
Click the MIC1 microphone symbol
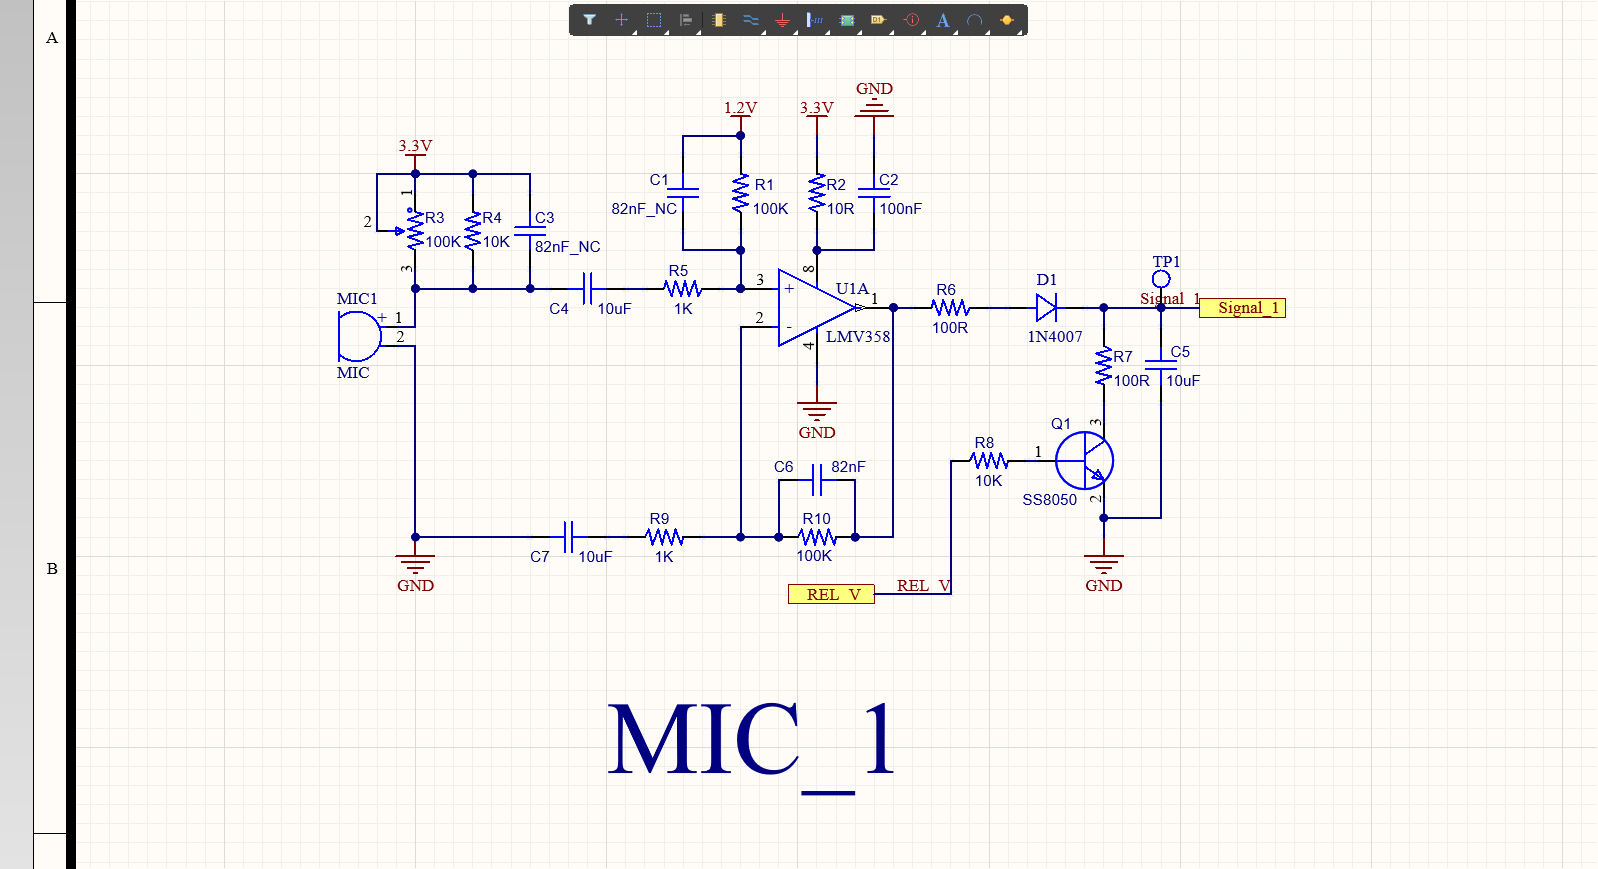358,335
